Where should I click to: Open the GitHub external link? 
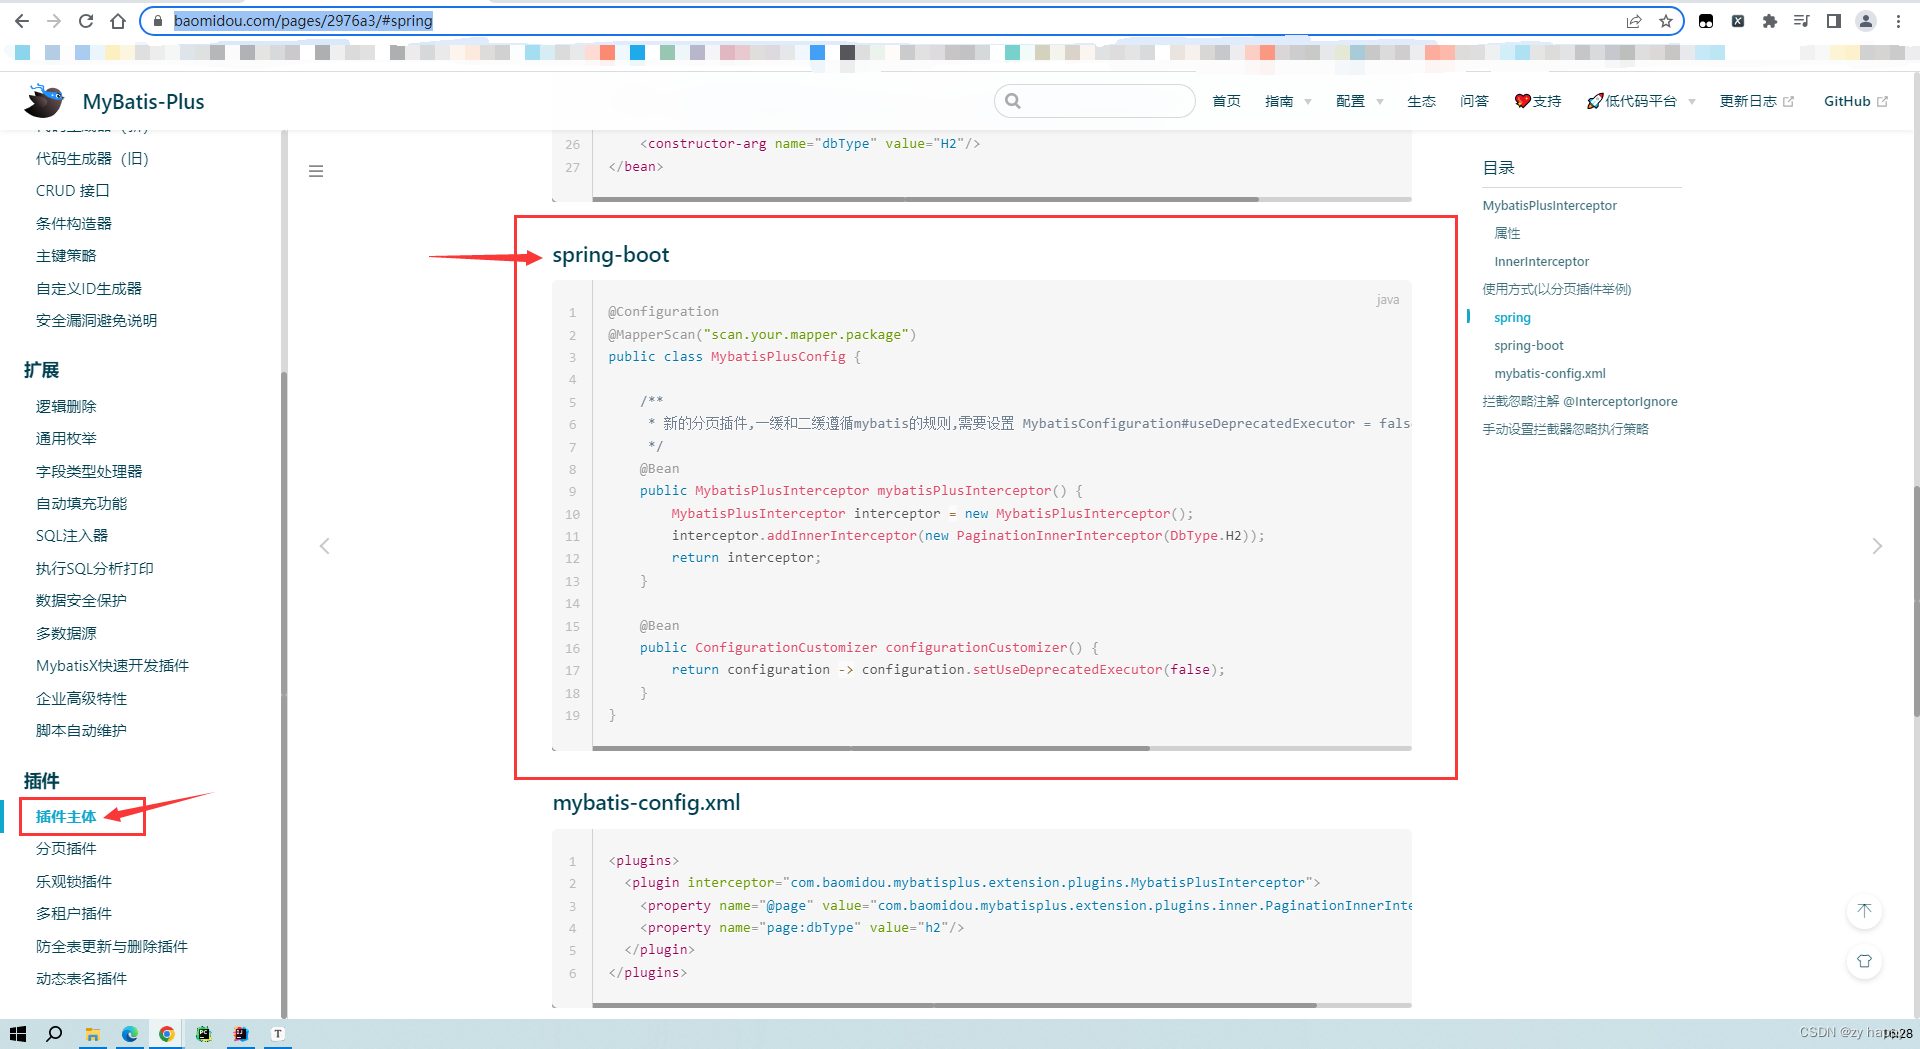coord(1856,101)
